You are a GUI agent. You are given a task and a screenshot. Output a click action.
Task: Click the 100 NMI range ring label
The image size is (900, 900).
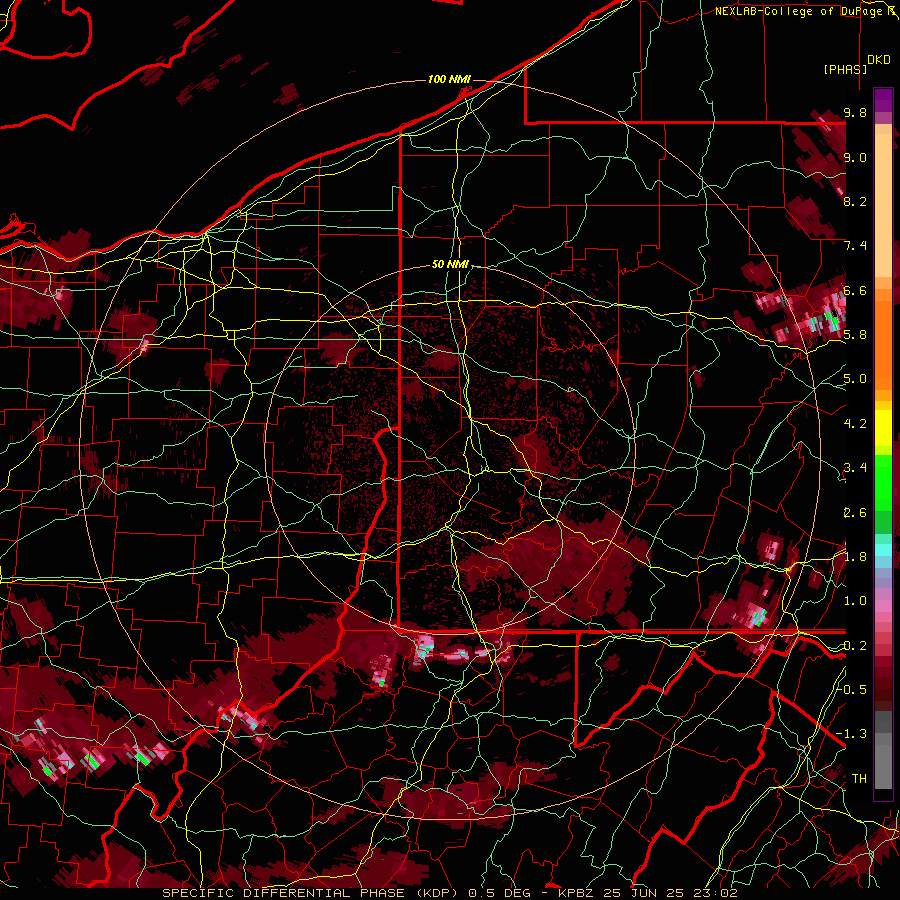click(x=449, y=79)
